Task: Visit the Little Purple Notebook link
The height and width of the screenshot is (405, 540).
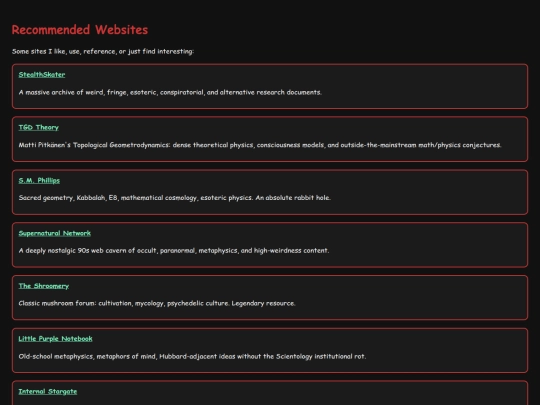Action: pos(55,339)
